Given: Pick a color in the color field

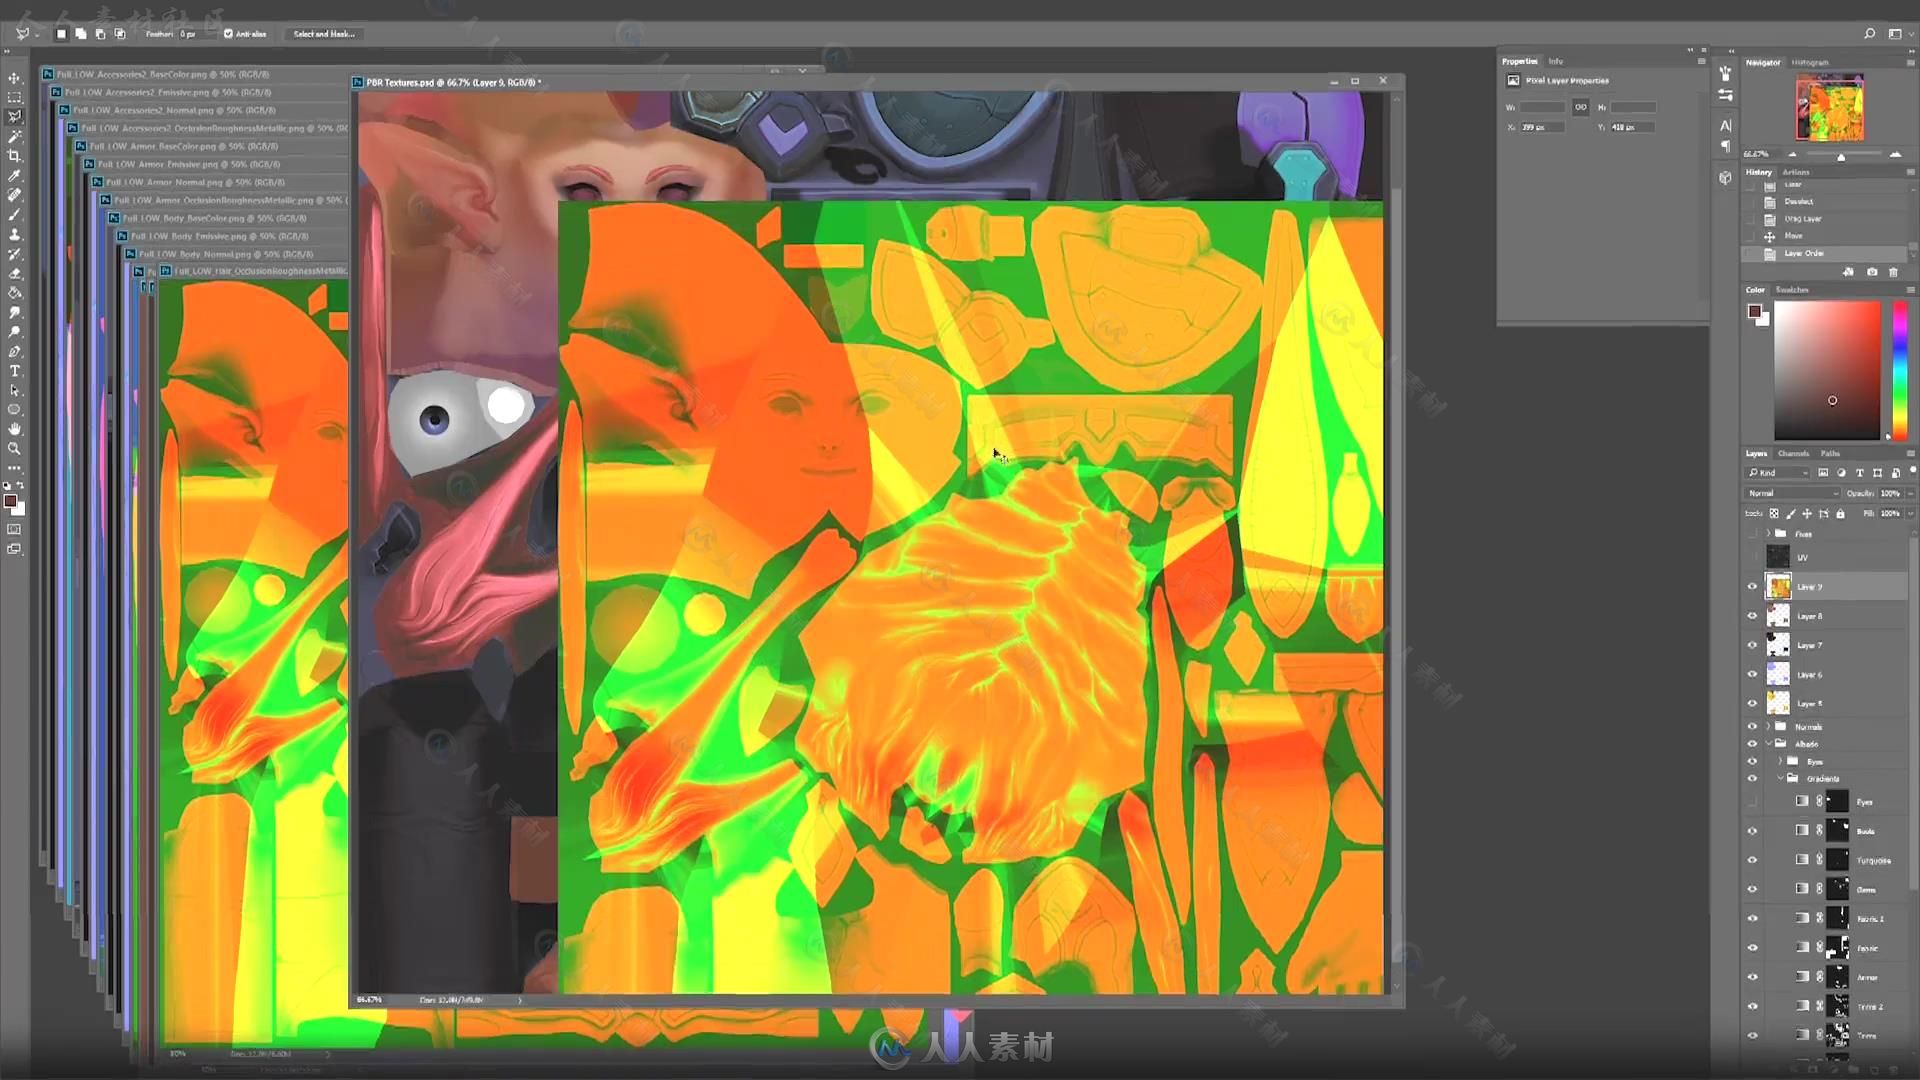Looking at the screenshot, I should (1827, 371).
